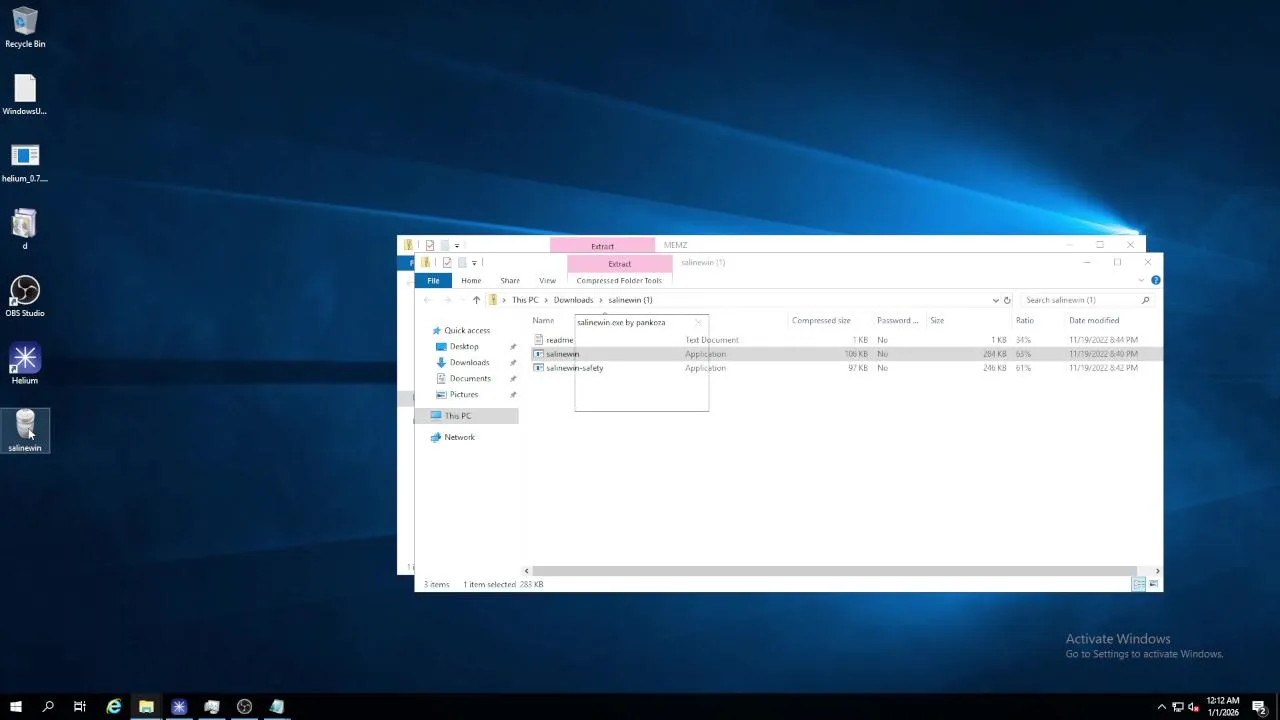Select the WindowsU... file on the desktop
Image resolution: width=1280 pixels, height=720 pixels.
click(25, 95)
